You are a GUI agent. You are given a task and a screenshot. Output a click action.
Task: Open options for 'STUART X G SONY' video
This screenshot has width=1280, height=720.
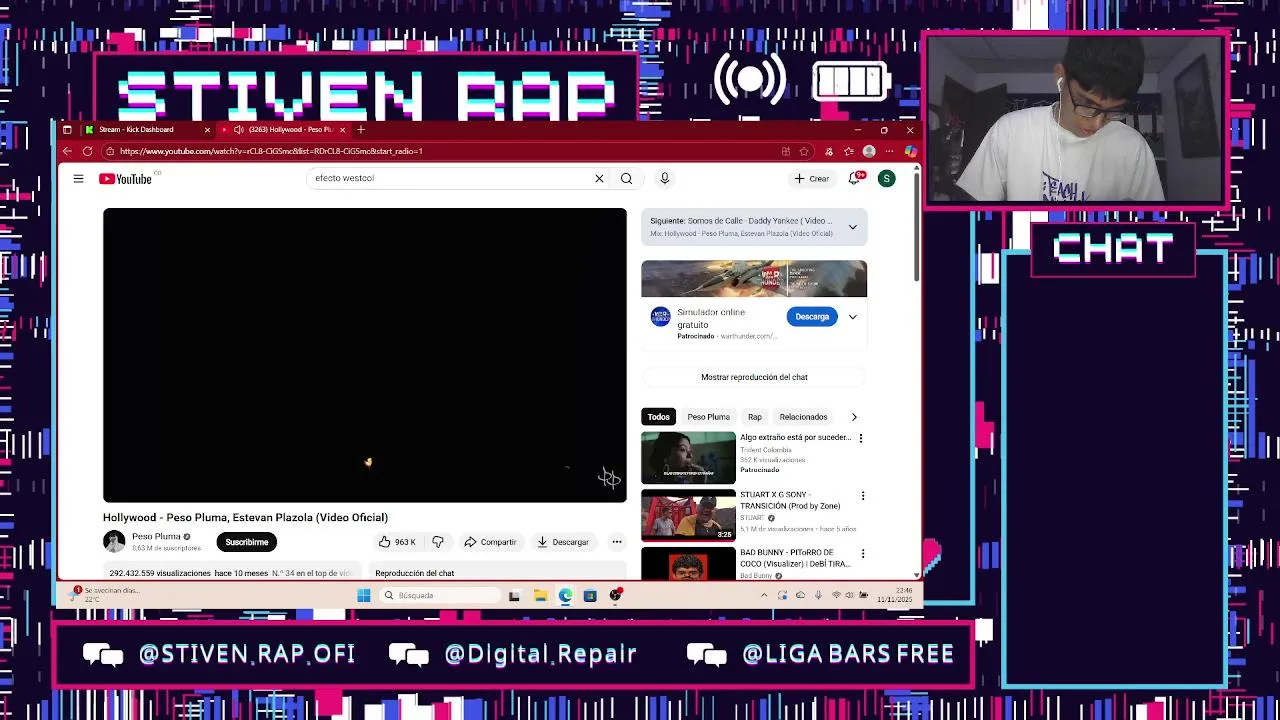point(863,495)
